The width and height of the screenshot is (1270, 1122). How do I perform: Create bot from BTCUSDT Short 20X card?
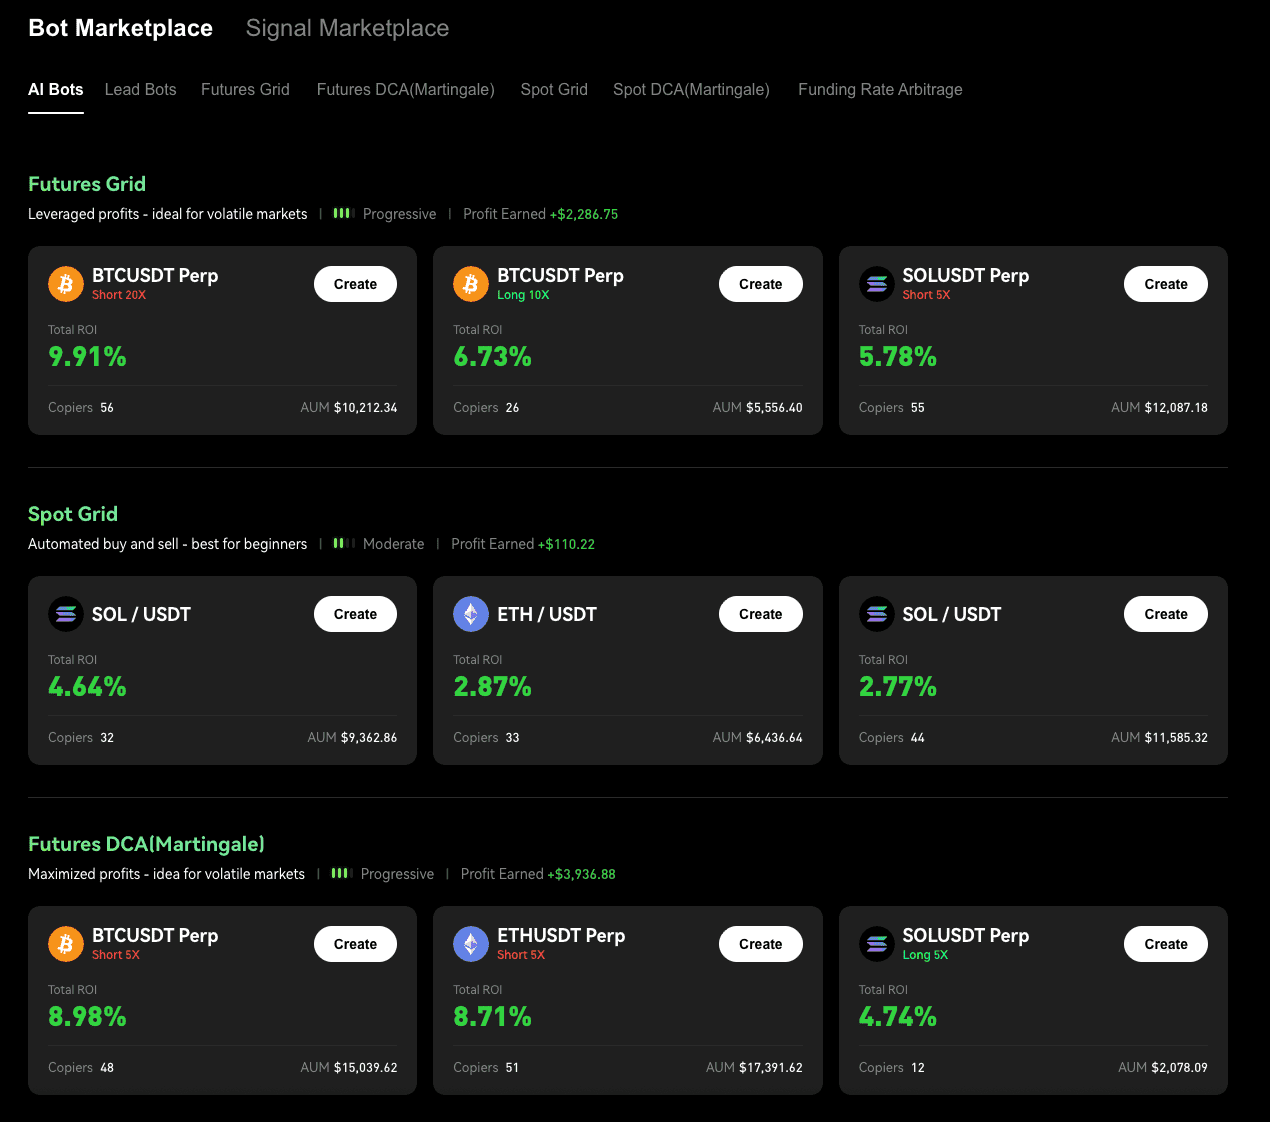click(x=355, y=284)
